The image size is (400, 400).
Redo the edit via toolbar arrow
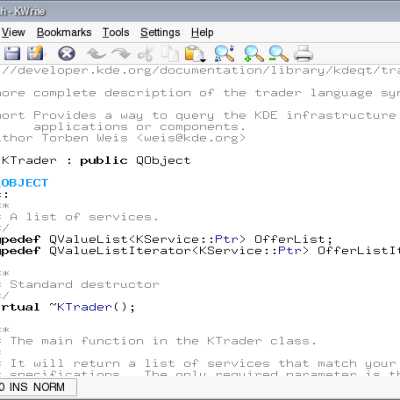pyautogui.click(x=121, y=53)
